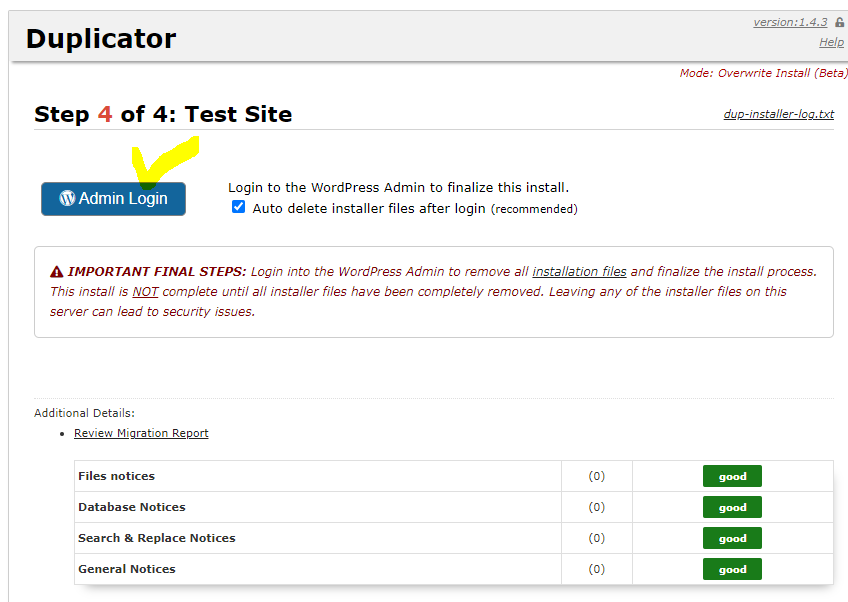The image size is (848, 602).
Task: Click the Admin Login button
Action: [114, 199]
